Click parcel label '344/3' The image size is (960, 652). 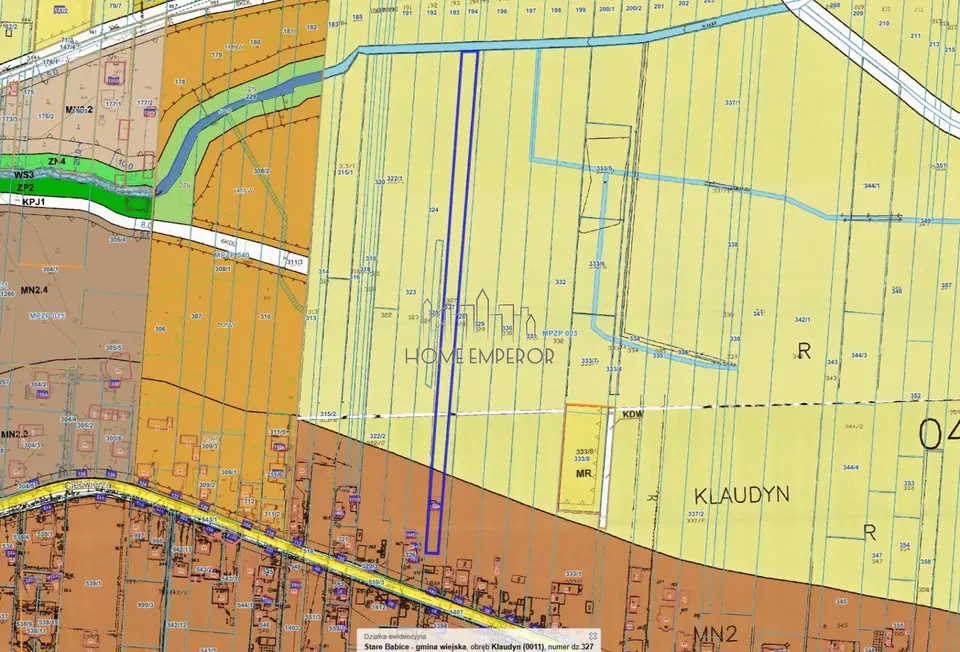pos(859,355)
